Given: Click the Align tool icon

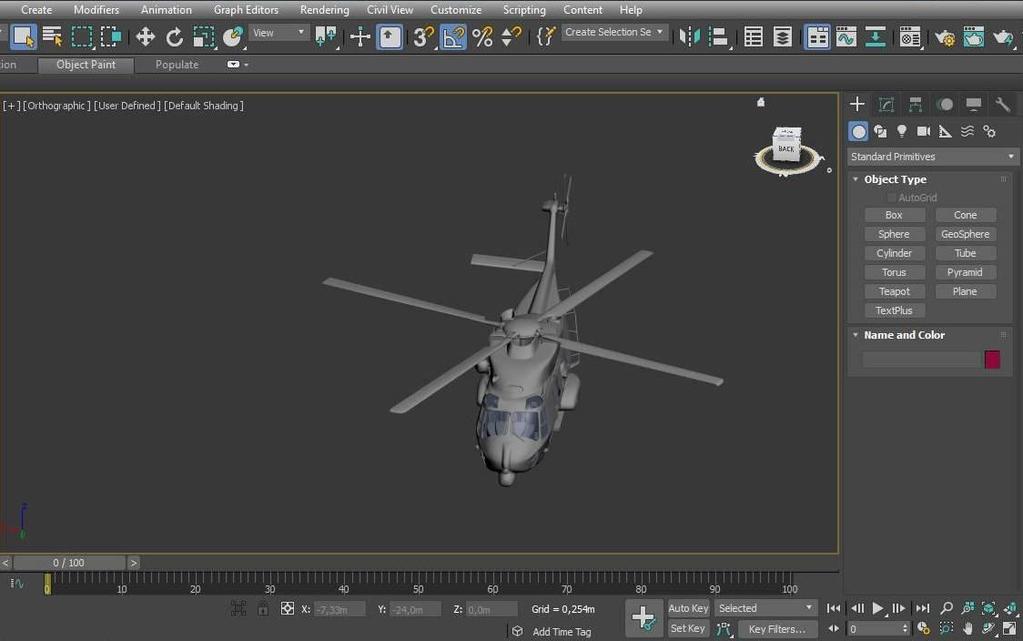Looking at the screenshot, I should [x=718, y=37].
